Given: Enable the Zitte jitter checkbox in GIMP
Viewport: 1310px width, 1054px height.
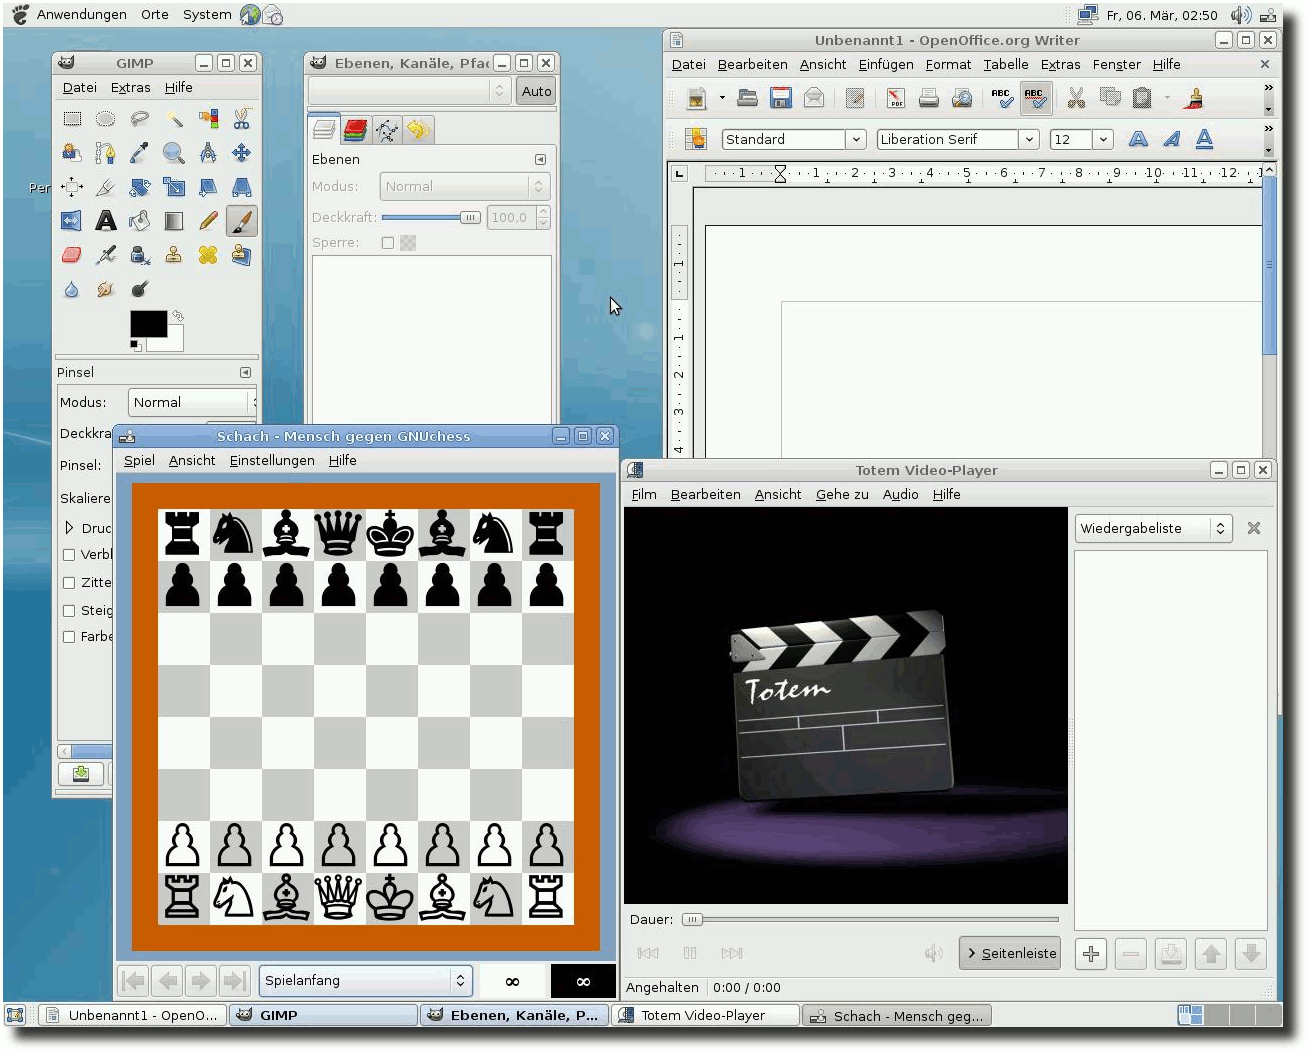Looking at the screenshot, I should (x=69, y=583).
